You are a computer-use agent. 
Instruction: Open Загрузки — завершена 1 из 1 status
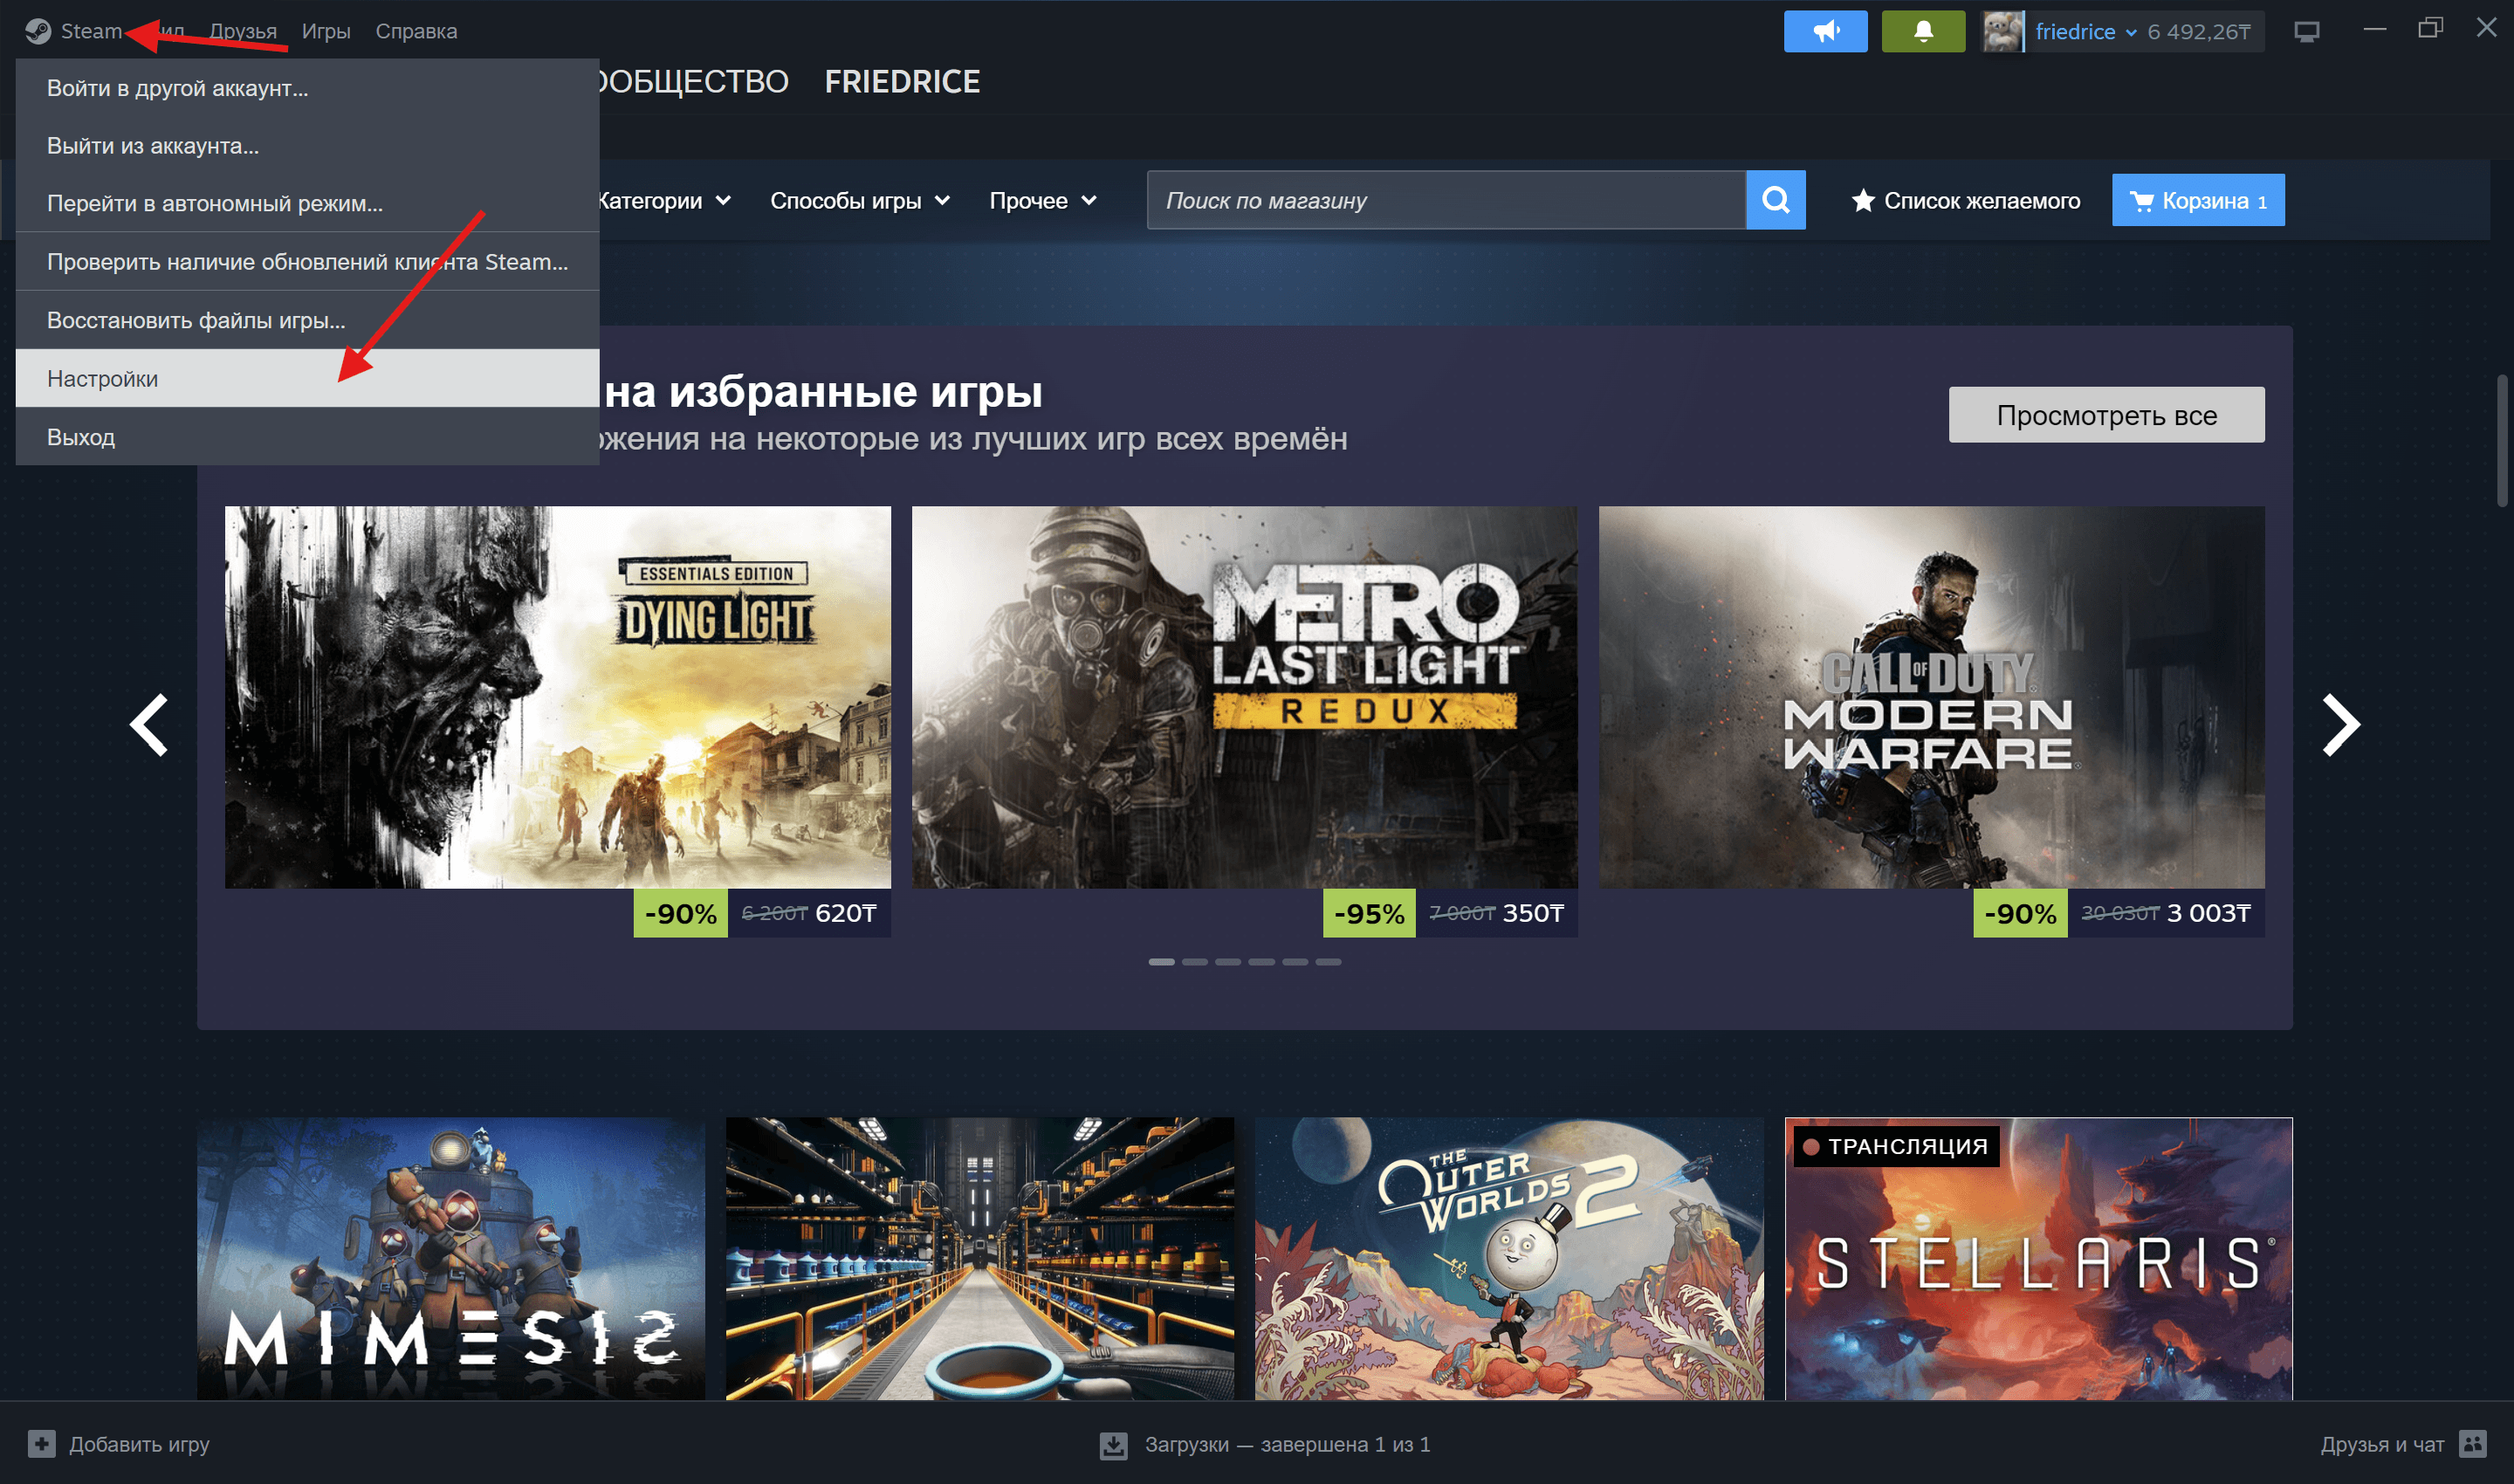[1287, 1444]
